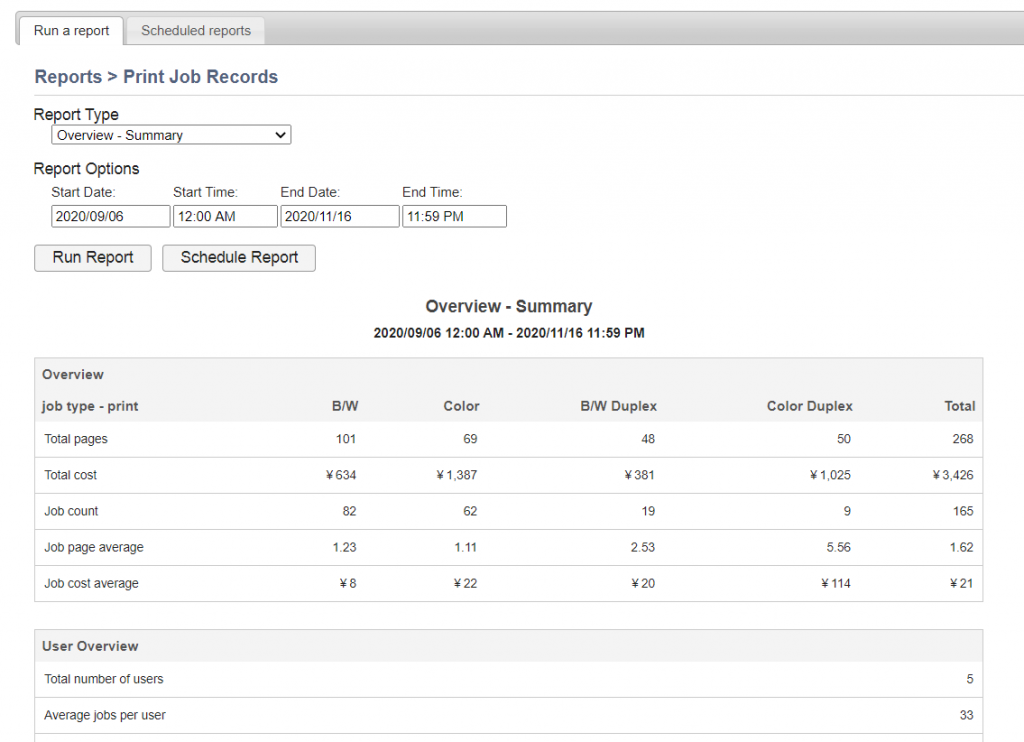Click the B/W column header
This screenshot has height=742, width=1024.
click(x=344, y=406)
